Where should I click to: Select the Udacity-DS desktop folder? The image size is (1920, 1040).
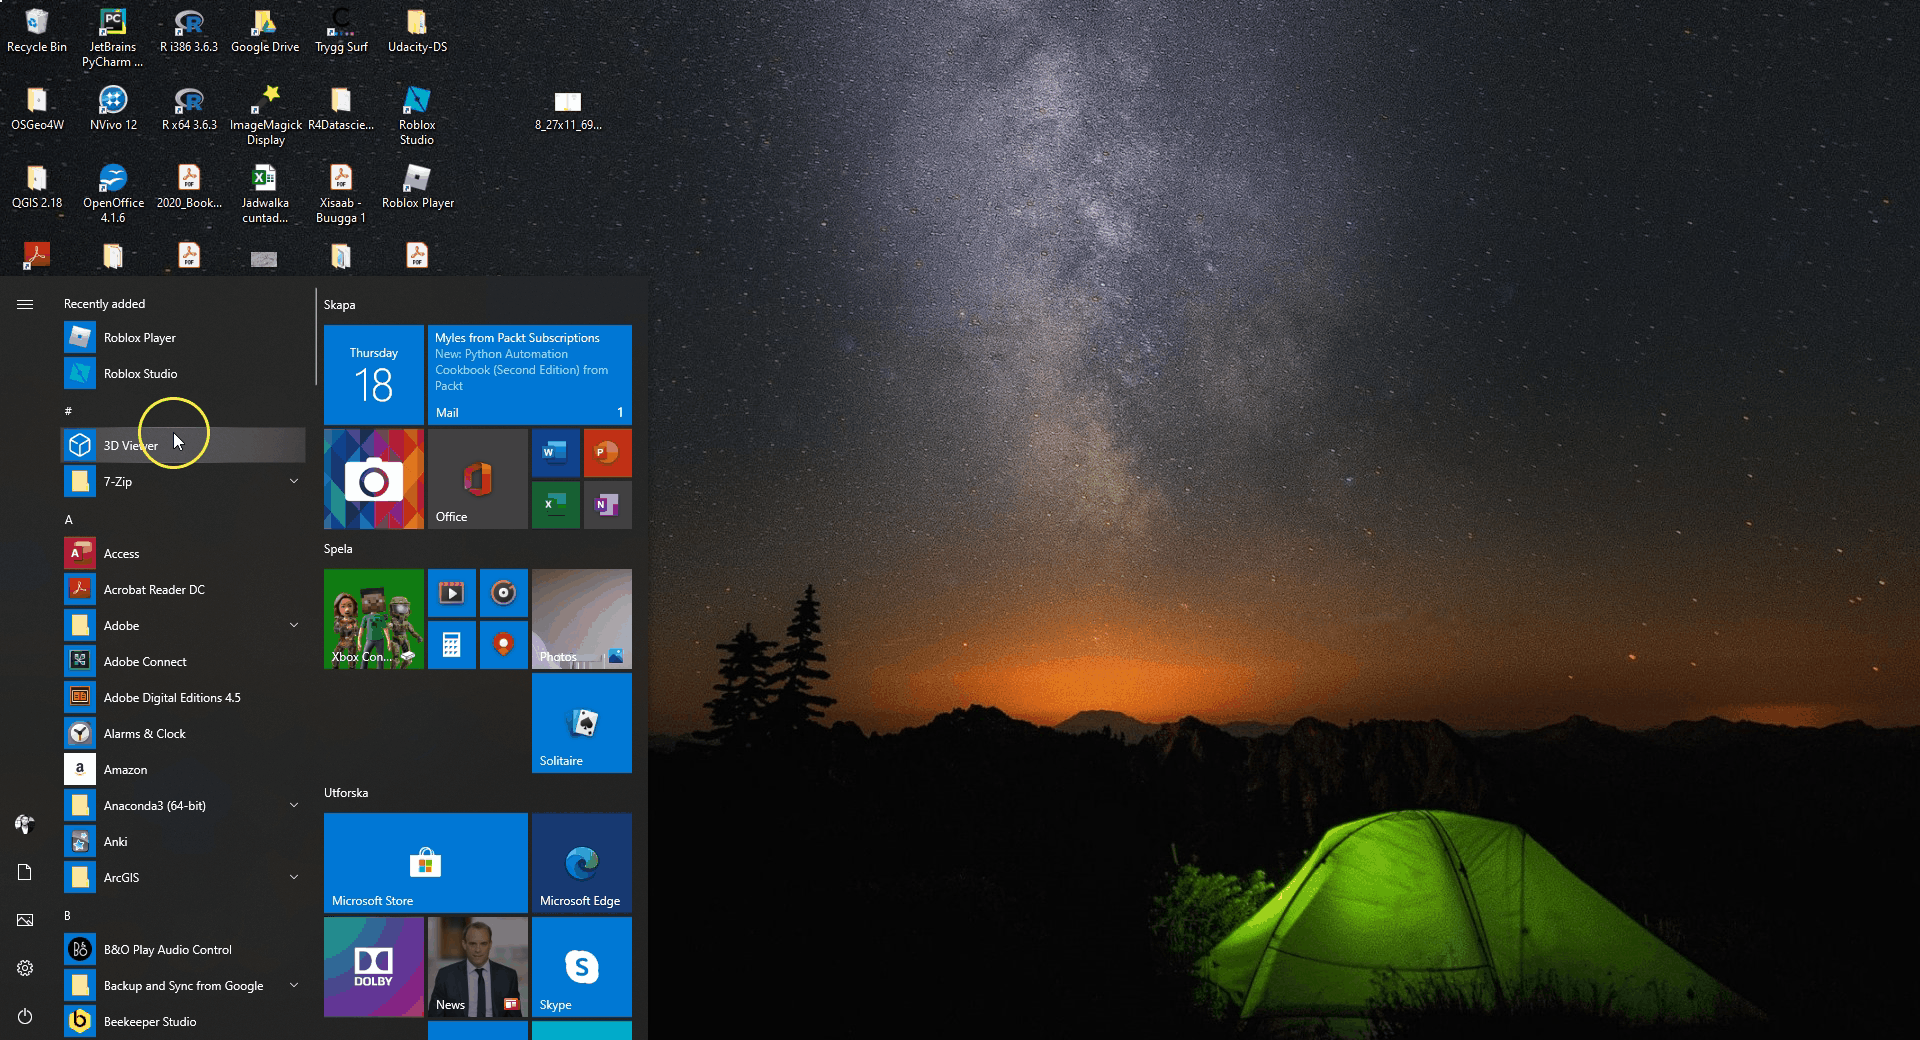[x=417, y=31]
